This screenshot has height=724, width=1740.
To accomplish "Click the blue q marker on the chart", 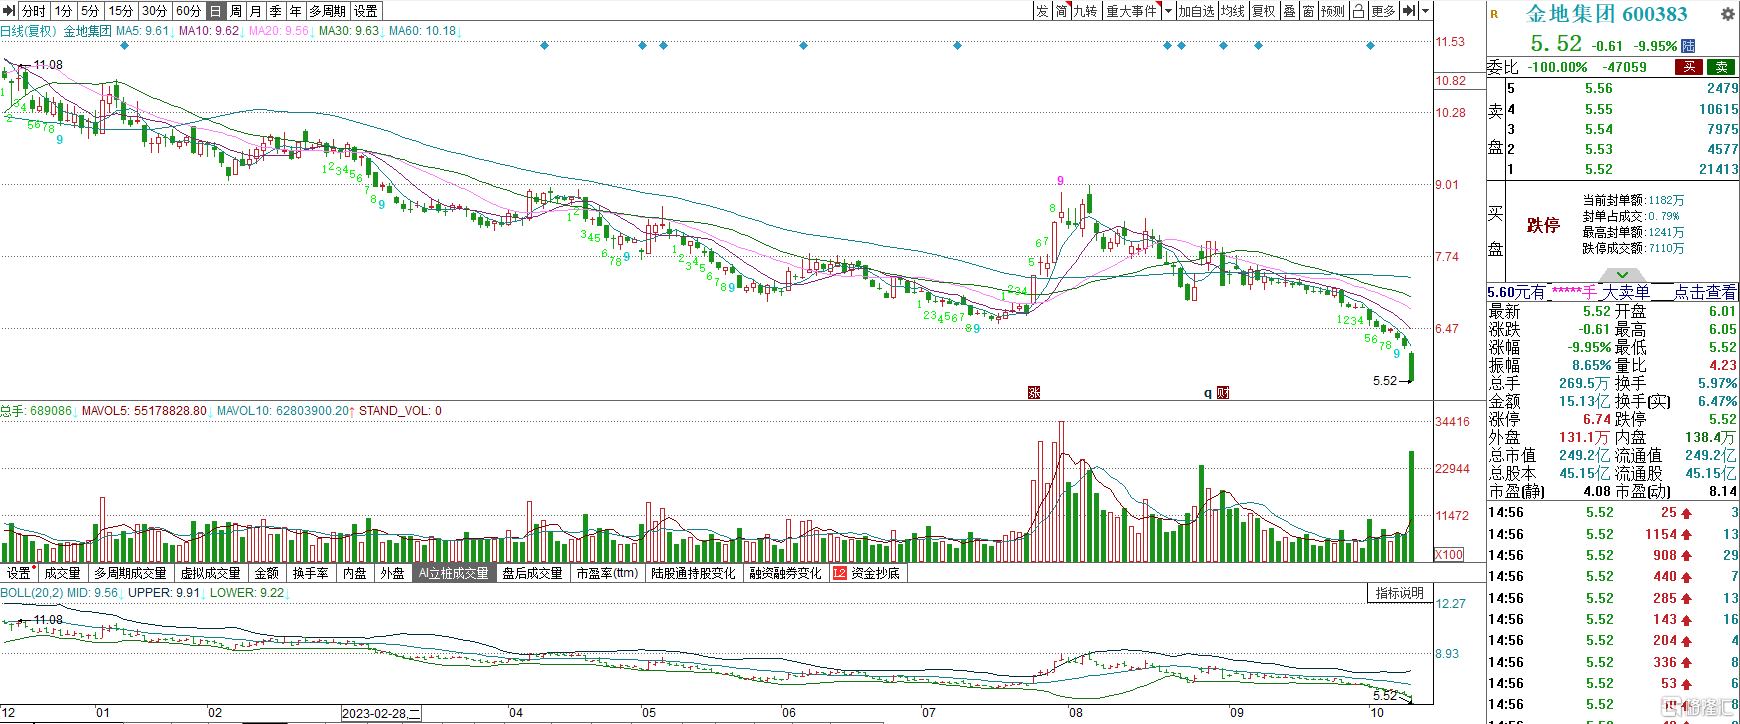I will 1208,393.
